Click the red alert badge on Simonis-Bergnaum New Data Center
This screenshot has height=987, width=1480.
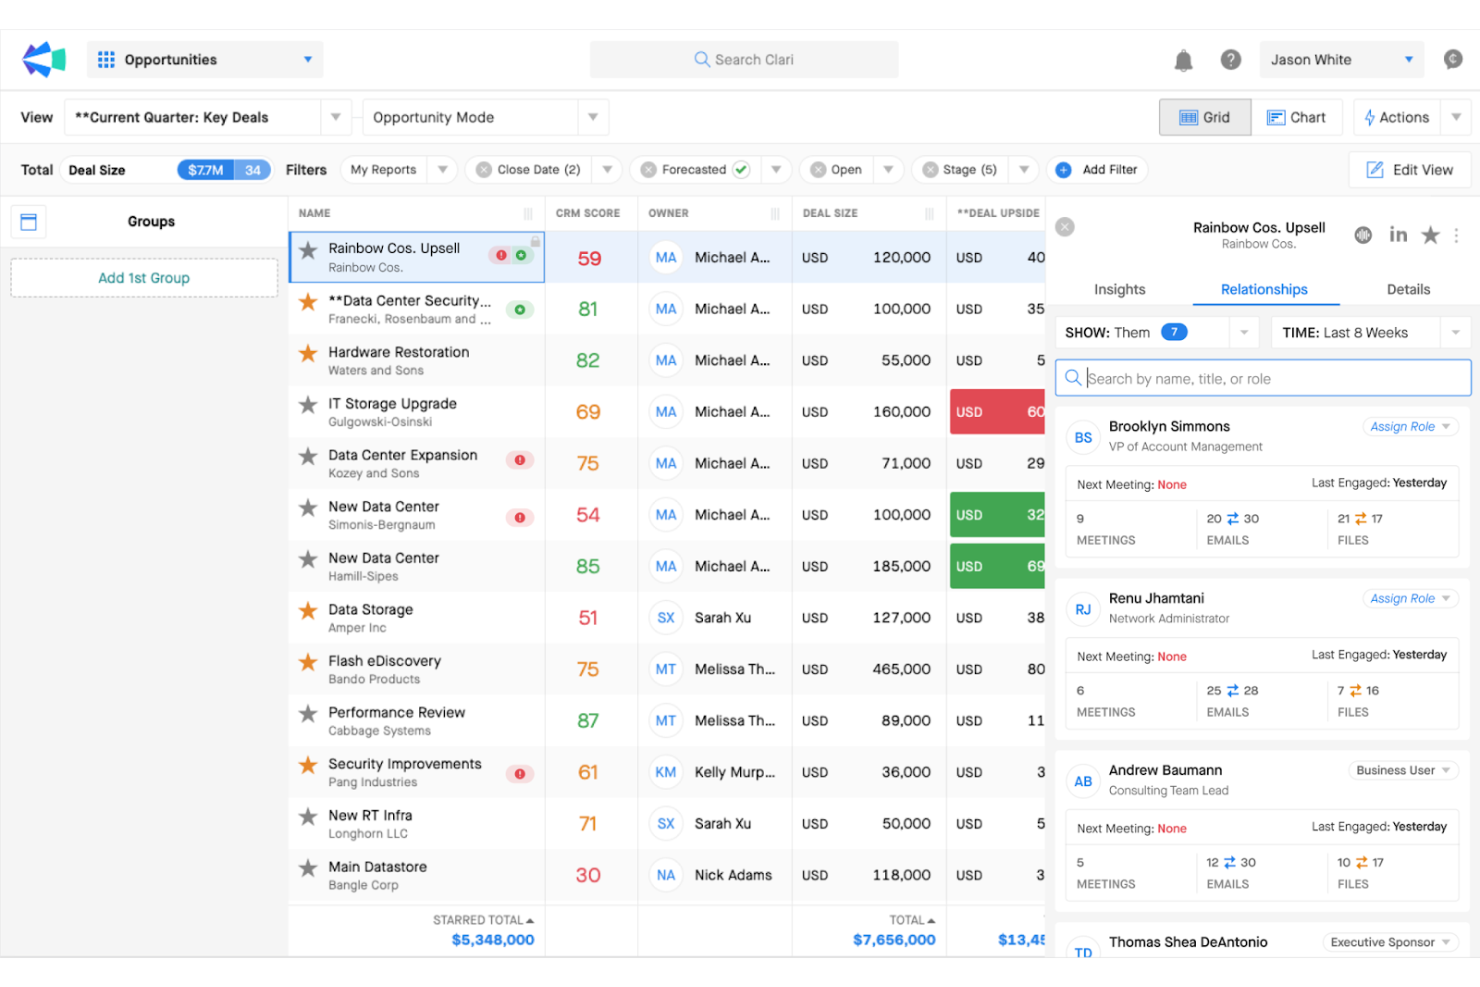tap(520, 517)
